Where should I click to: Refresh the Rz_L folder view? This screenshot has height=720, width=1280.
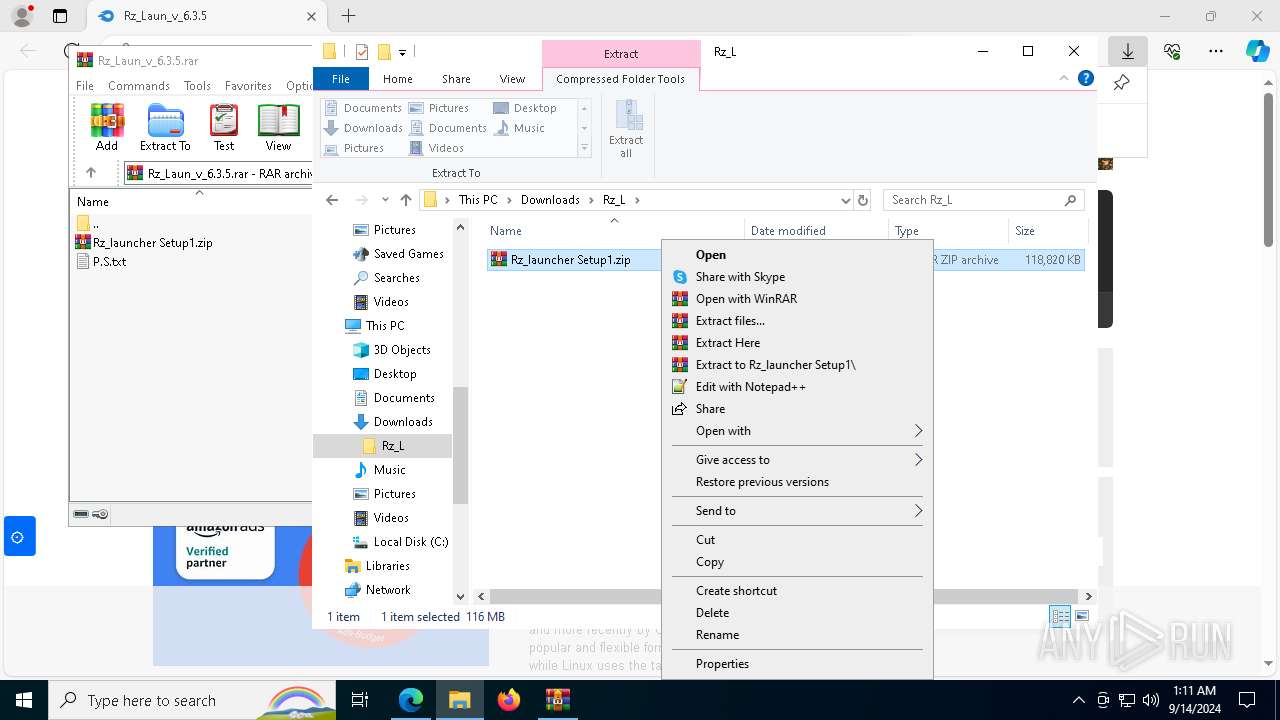pos(863,200)
